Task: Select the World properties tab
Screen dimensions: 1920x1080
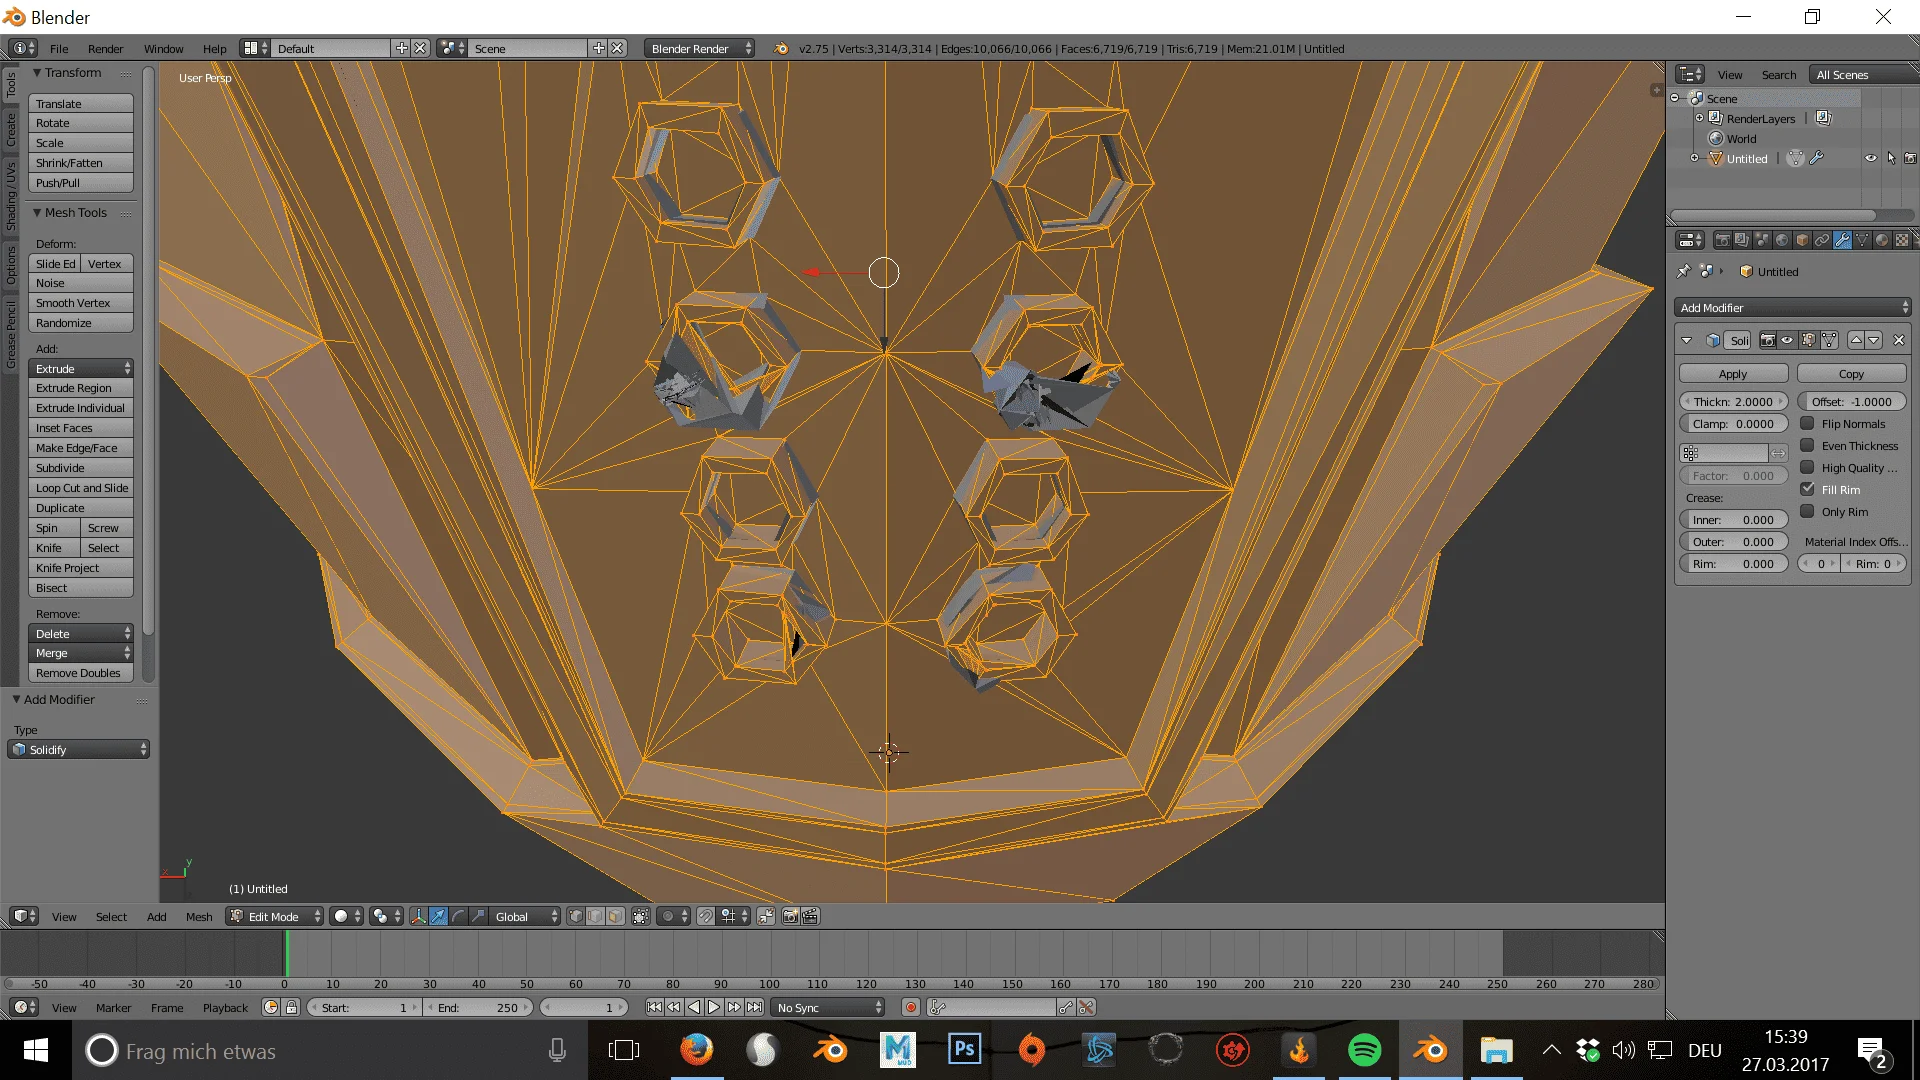Action: [1783, 239]
